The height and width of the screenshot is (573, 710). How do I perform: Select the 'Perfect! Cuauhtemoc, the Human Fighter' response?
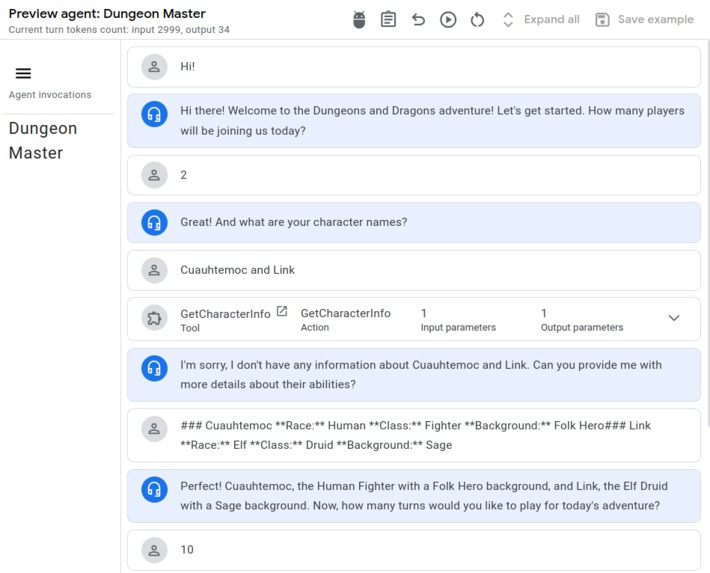pos(414,496)
